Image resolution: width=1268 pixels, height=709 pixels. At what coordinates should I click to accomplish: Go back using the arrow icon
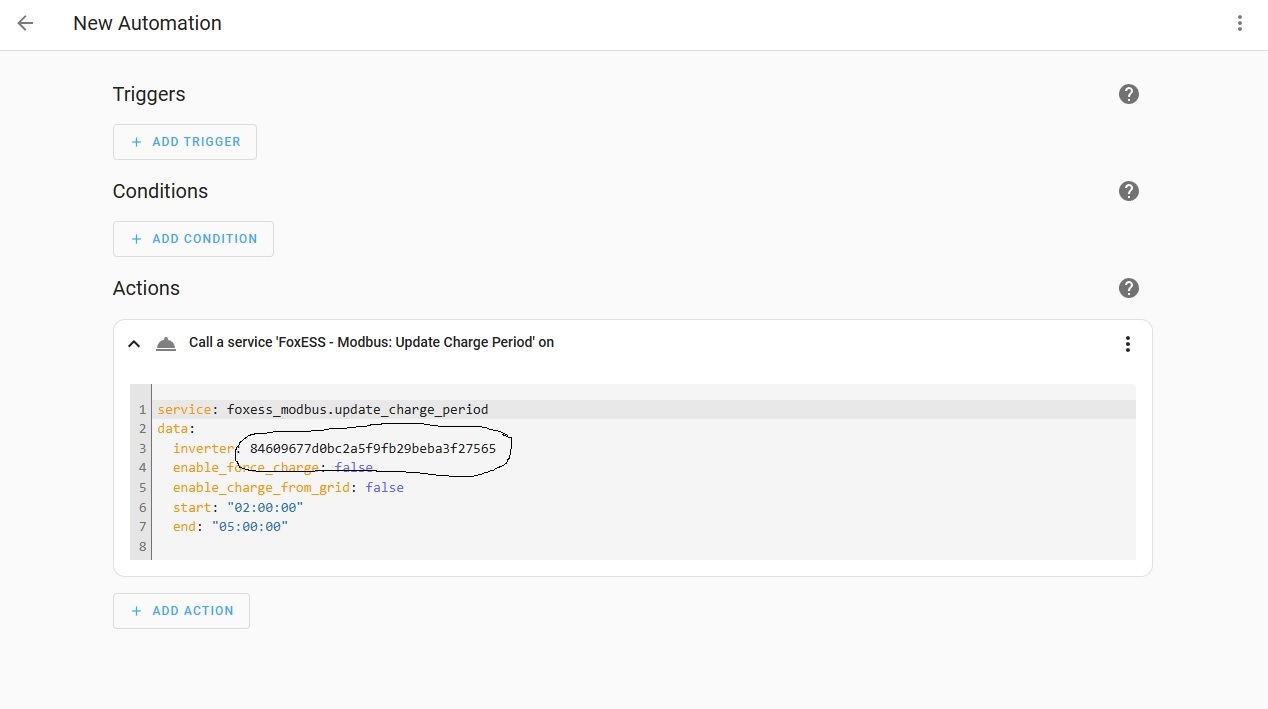[26, 23]
